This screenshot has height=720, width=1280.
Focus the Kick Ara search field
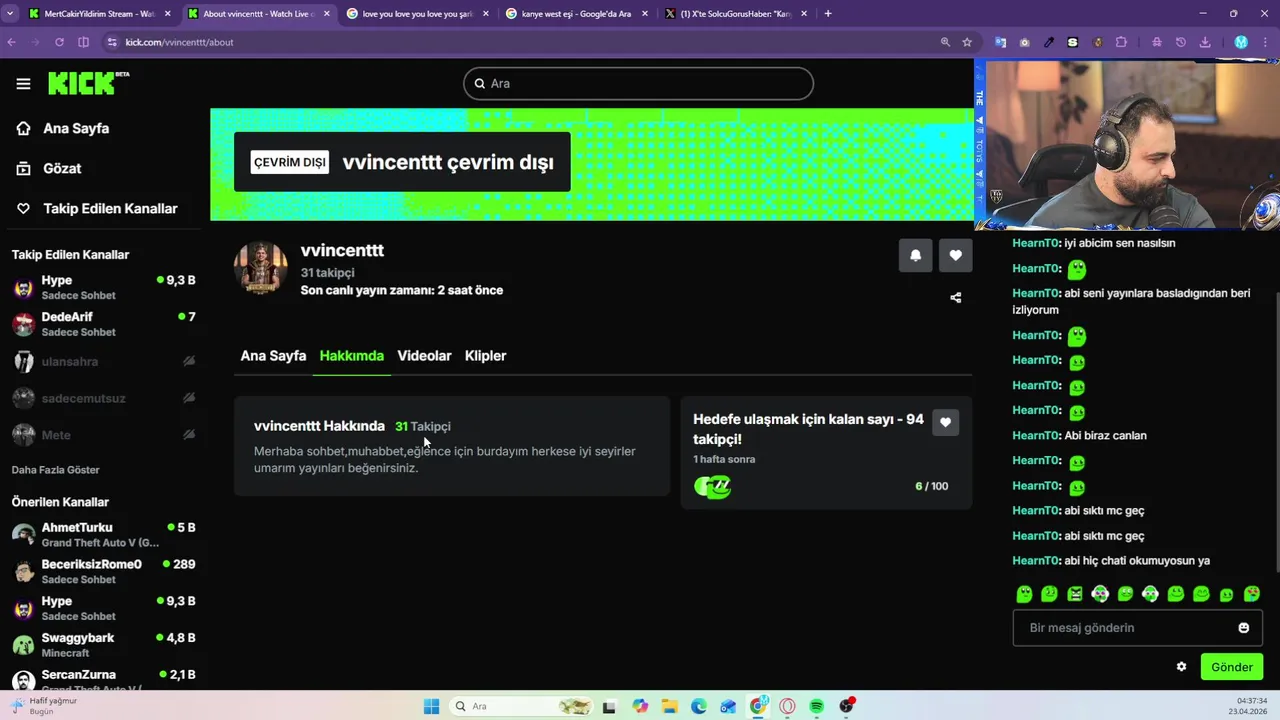click(x=638, y=84)
